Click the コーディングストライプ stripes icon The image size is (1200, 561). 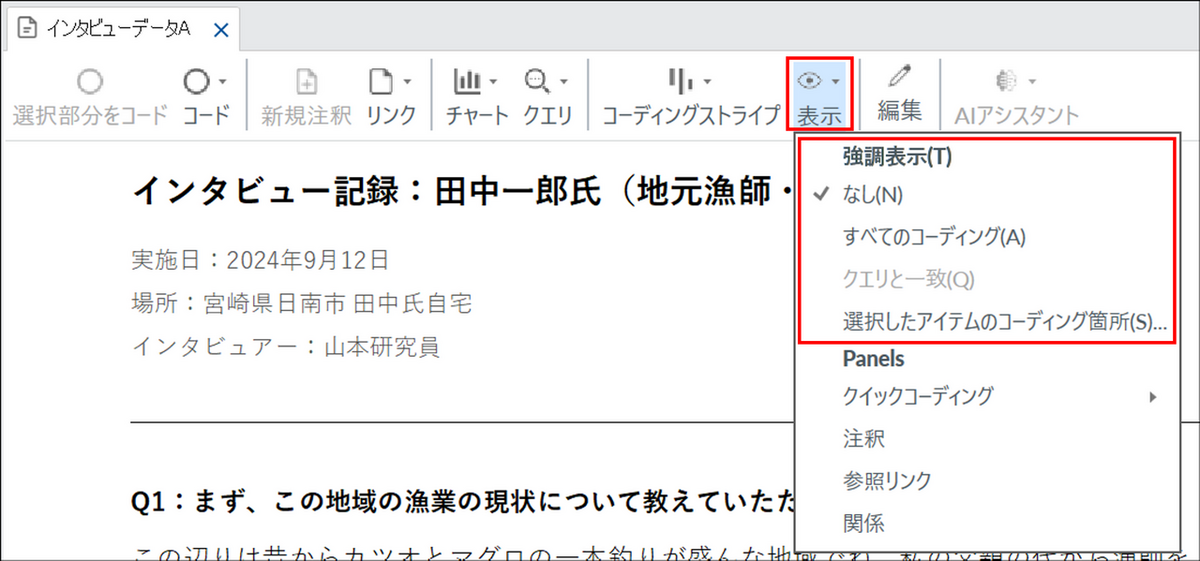[681, 82]
